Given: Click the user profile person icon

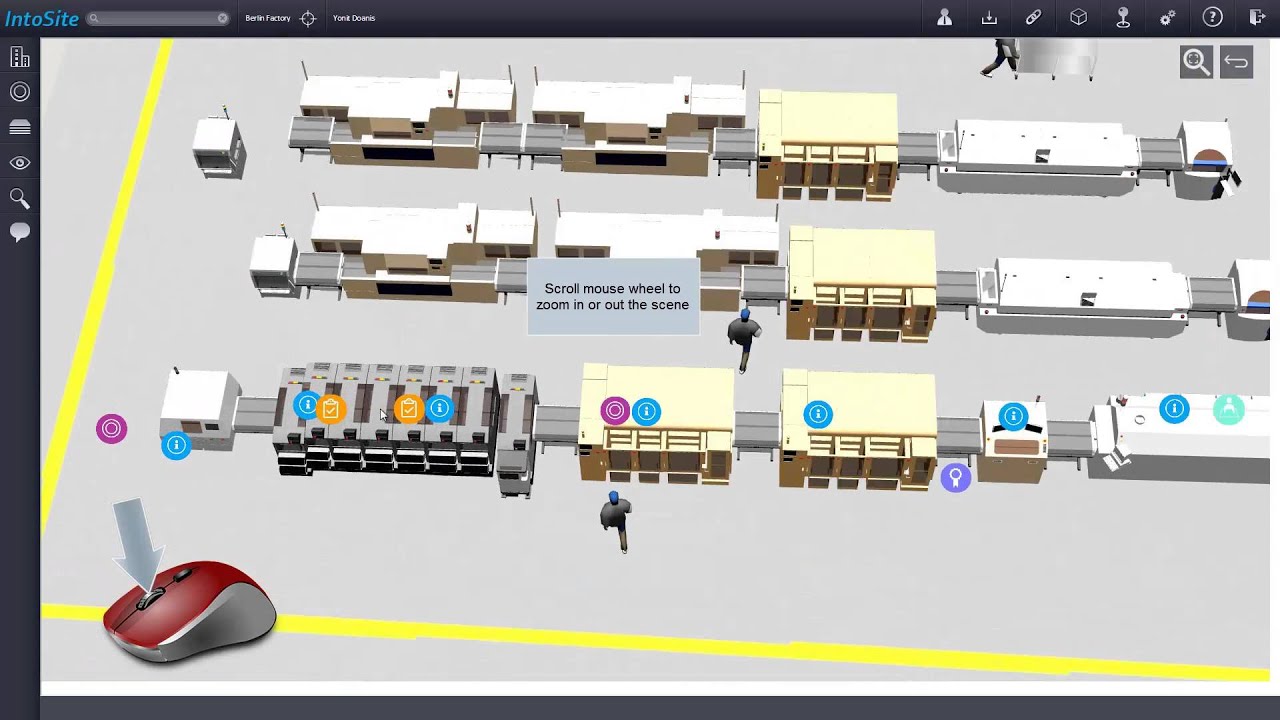Looking at the screenshot, I should (x=944, y=18).
